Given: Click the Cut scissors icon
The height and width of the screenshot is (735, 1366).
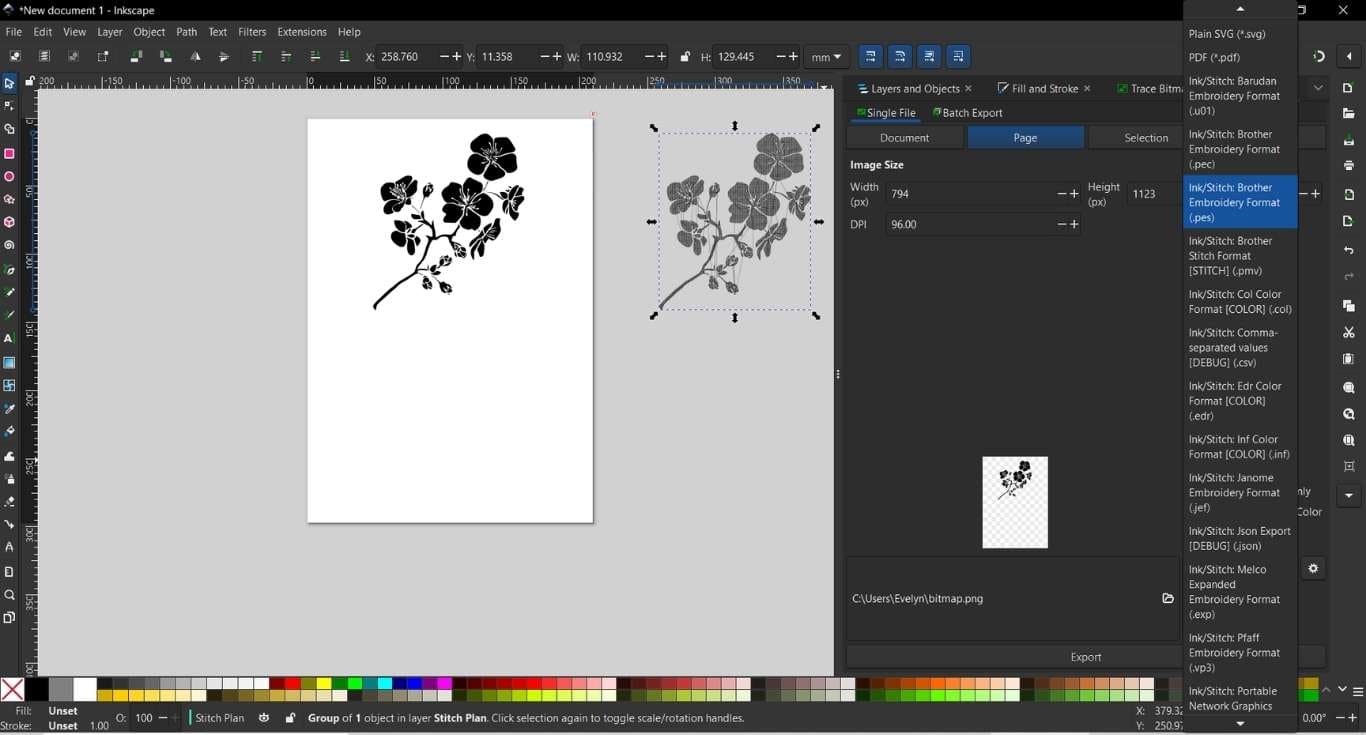Looking at the screenshot, I should click(1348, 332).
